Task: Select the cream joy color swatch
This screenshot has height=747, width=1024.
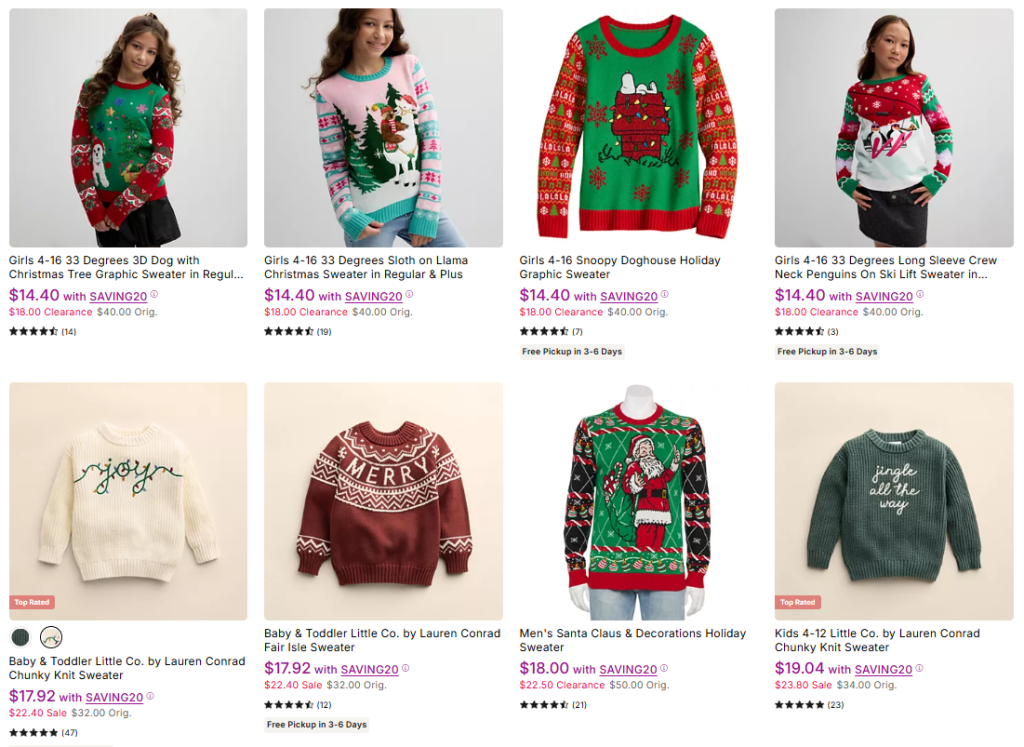Action: click(x=51, y=636)
